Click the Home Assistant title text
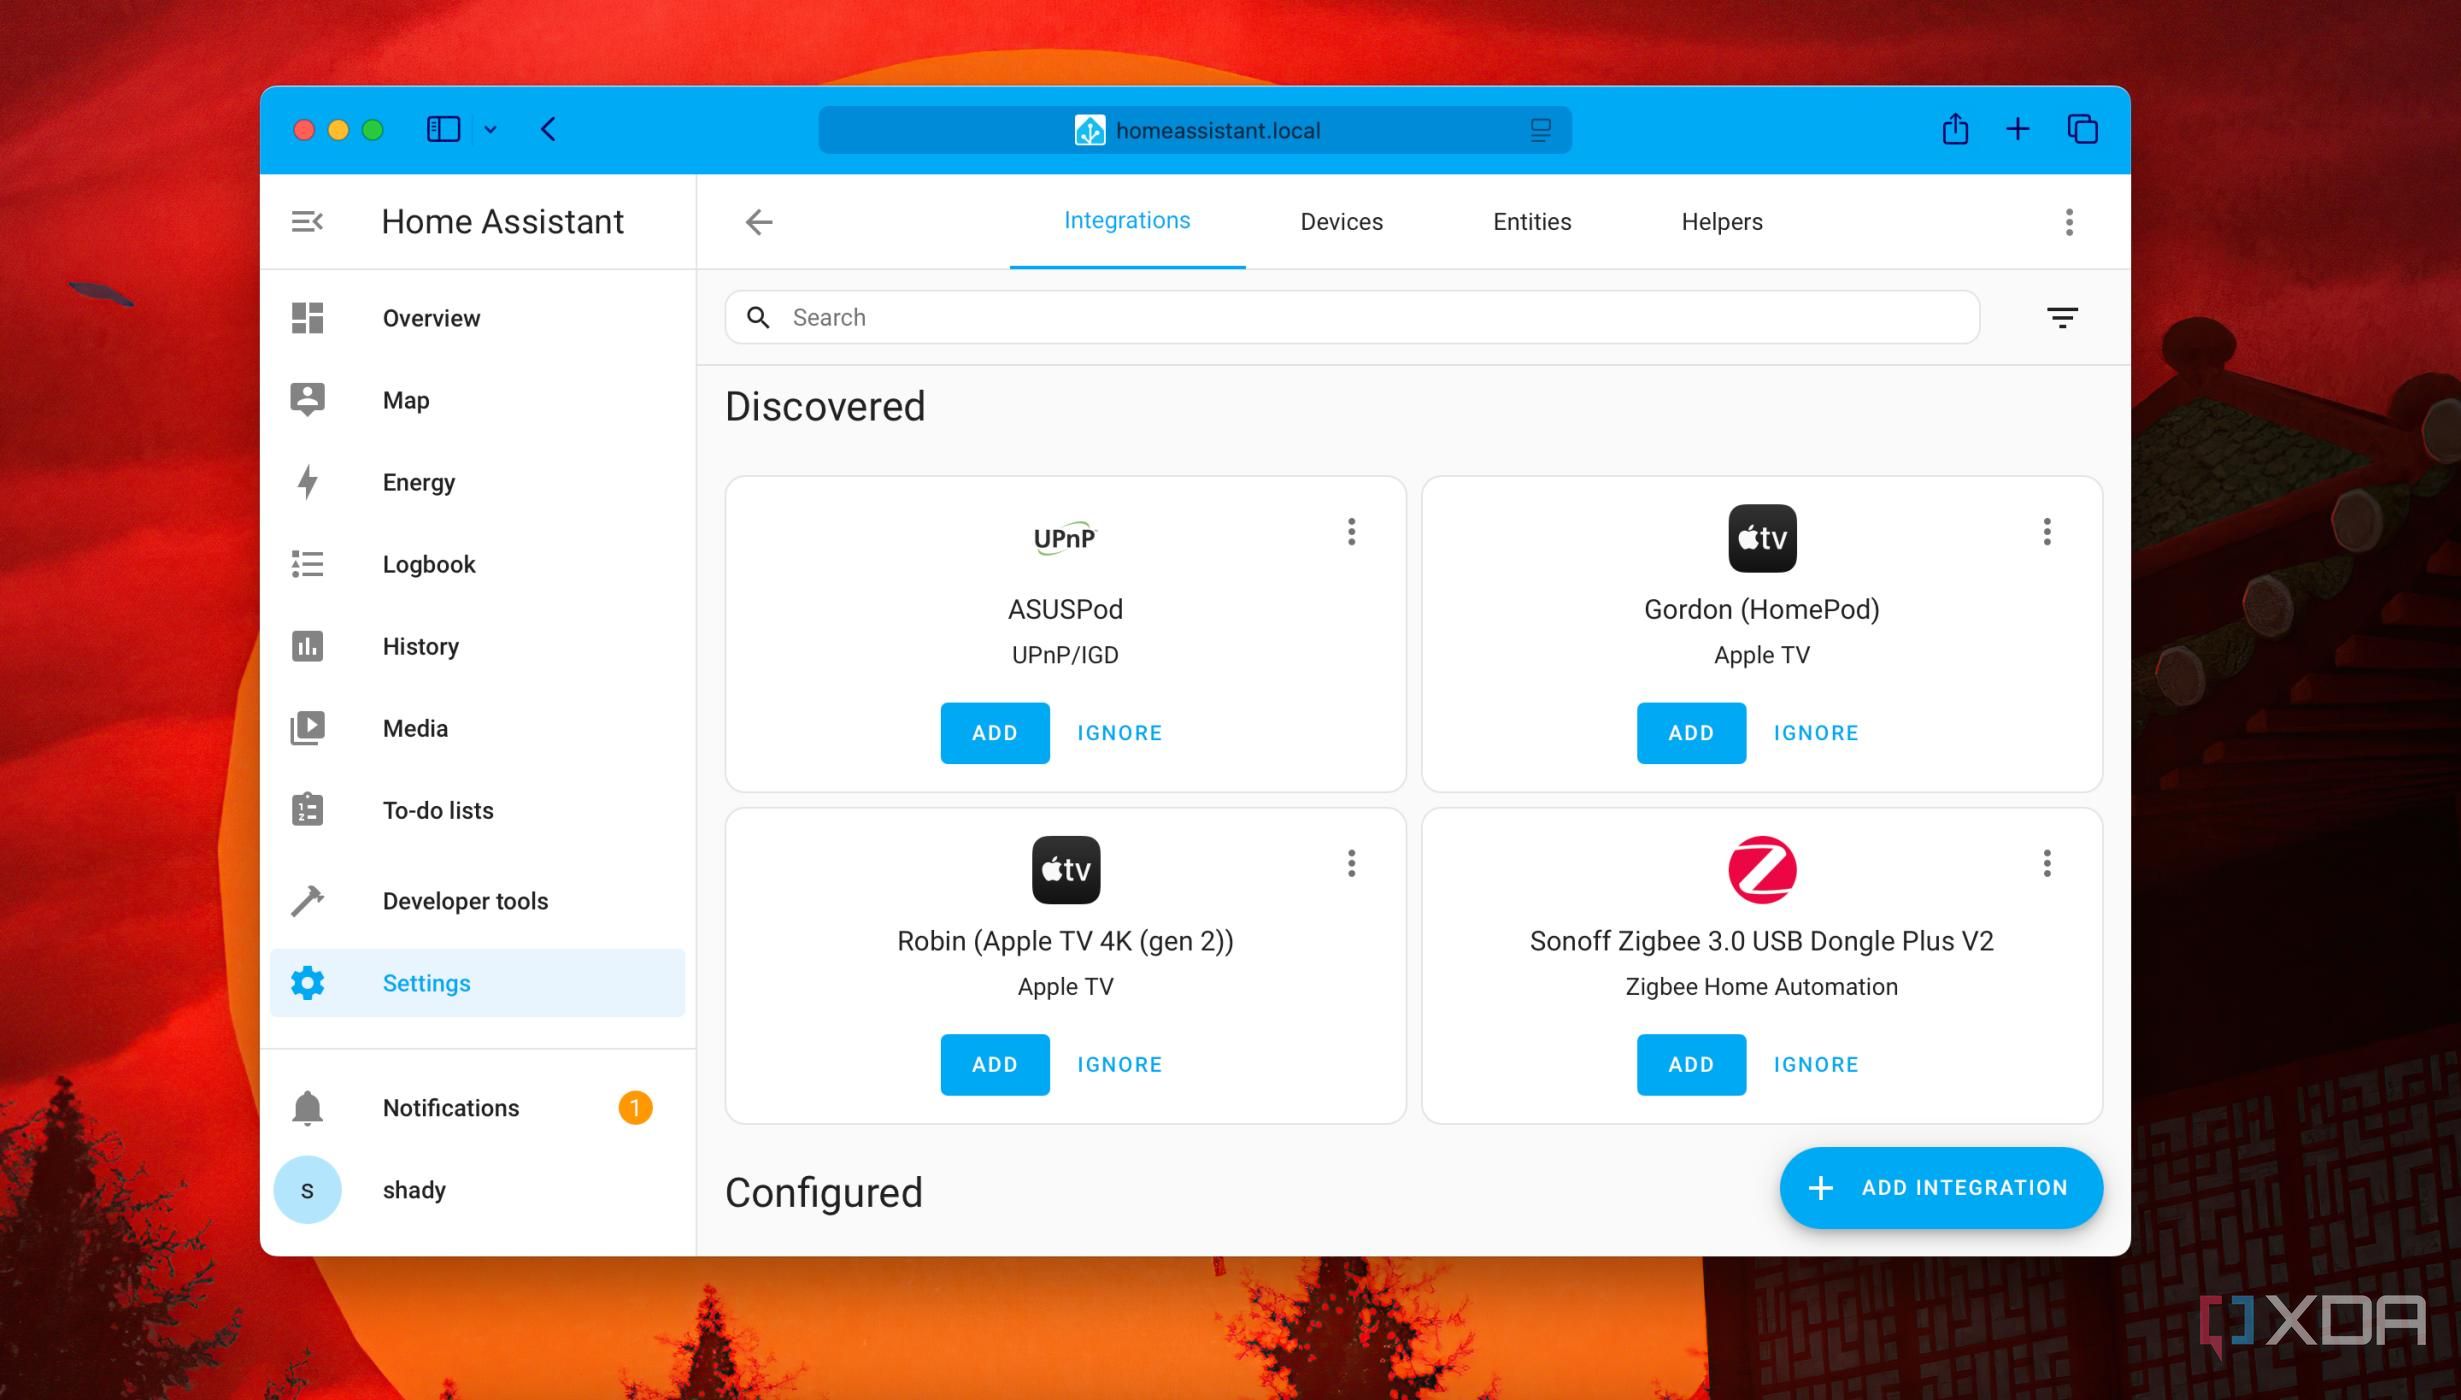The width and height of the screenshot is (2461, 1400). pos(502,221)
